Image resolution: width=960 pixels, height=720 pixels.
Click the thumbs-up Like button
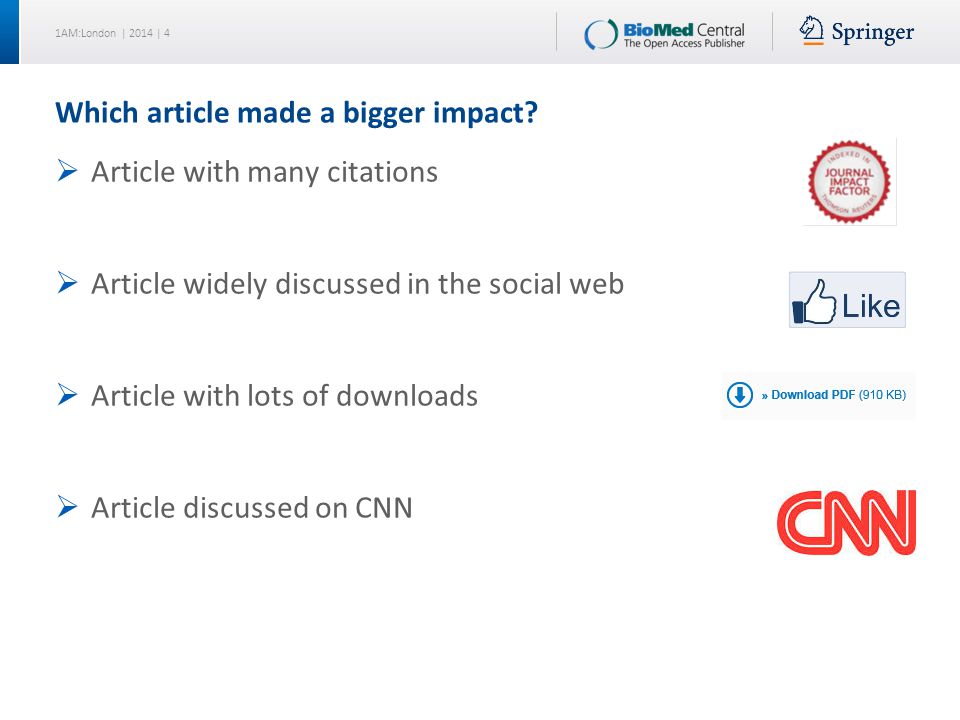(847, 300)
